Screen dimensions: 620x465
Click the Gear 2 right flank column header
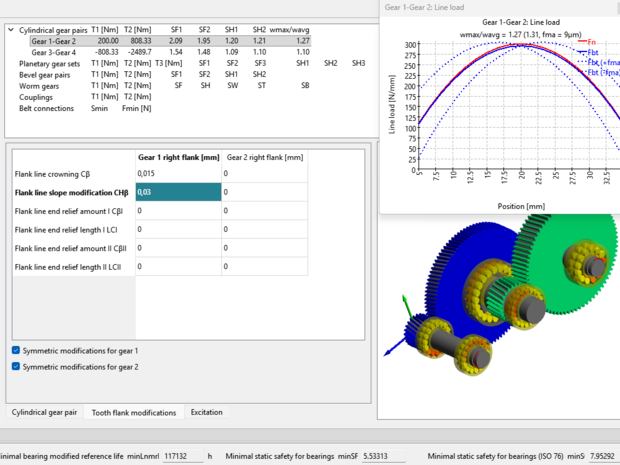coord(264,157)
